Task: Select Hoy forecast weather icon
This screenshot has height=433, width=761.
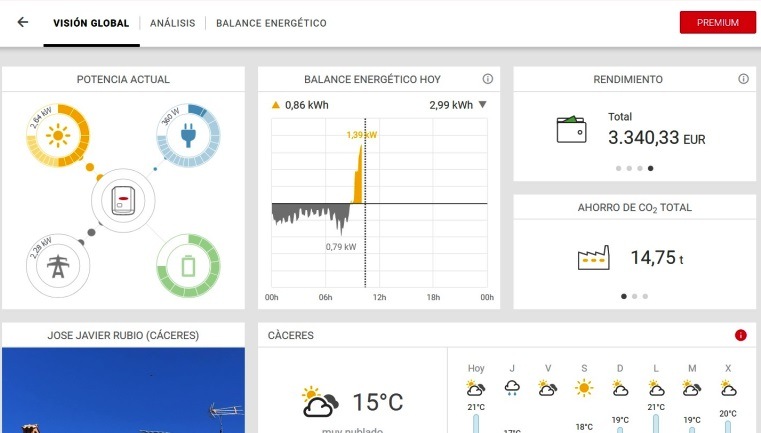Action: click(476, 388)
